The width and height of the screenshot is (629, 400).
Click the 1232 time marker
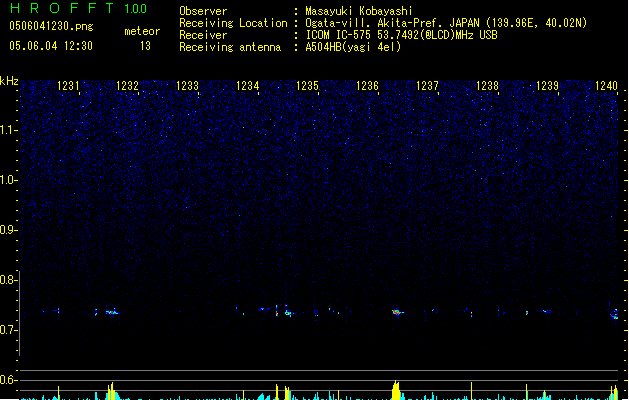[x=127, y=86]
